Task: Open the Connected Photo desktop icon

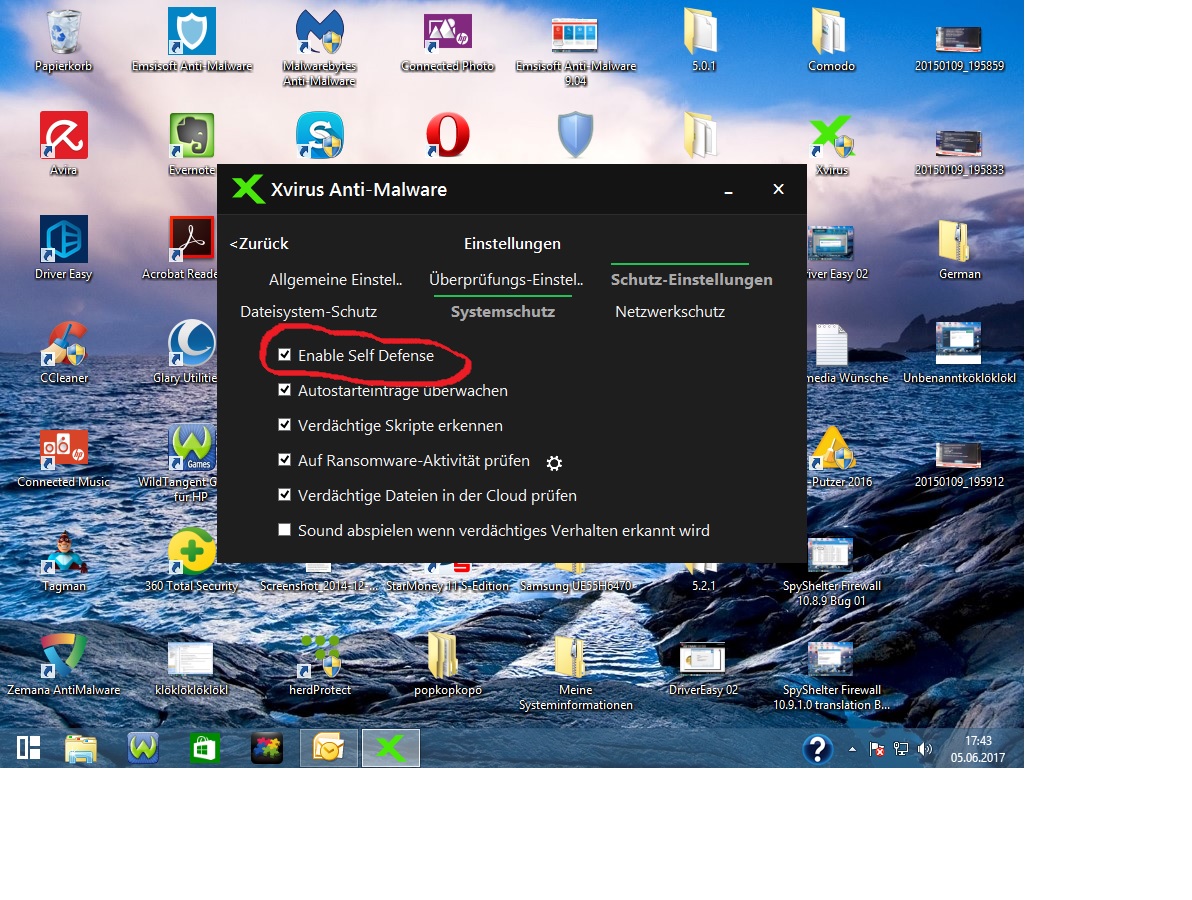Action: [448, 32]
